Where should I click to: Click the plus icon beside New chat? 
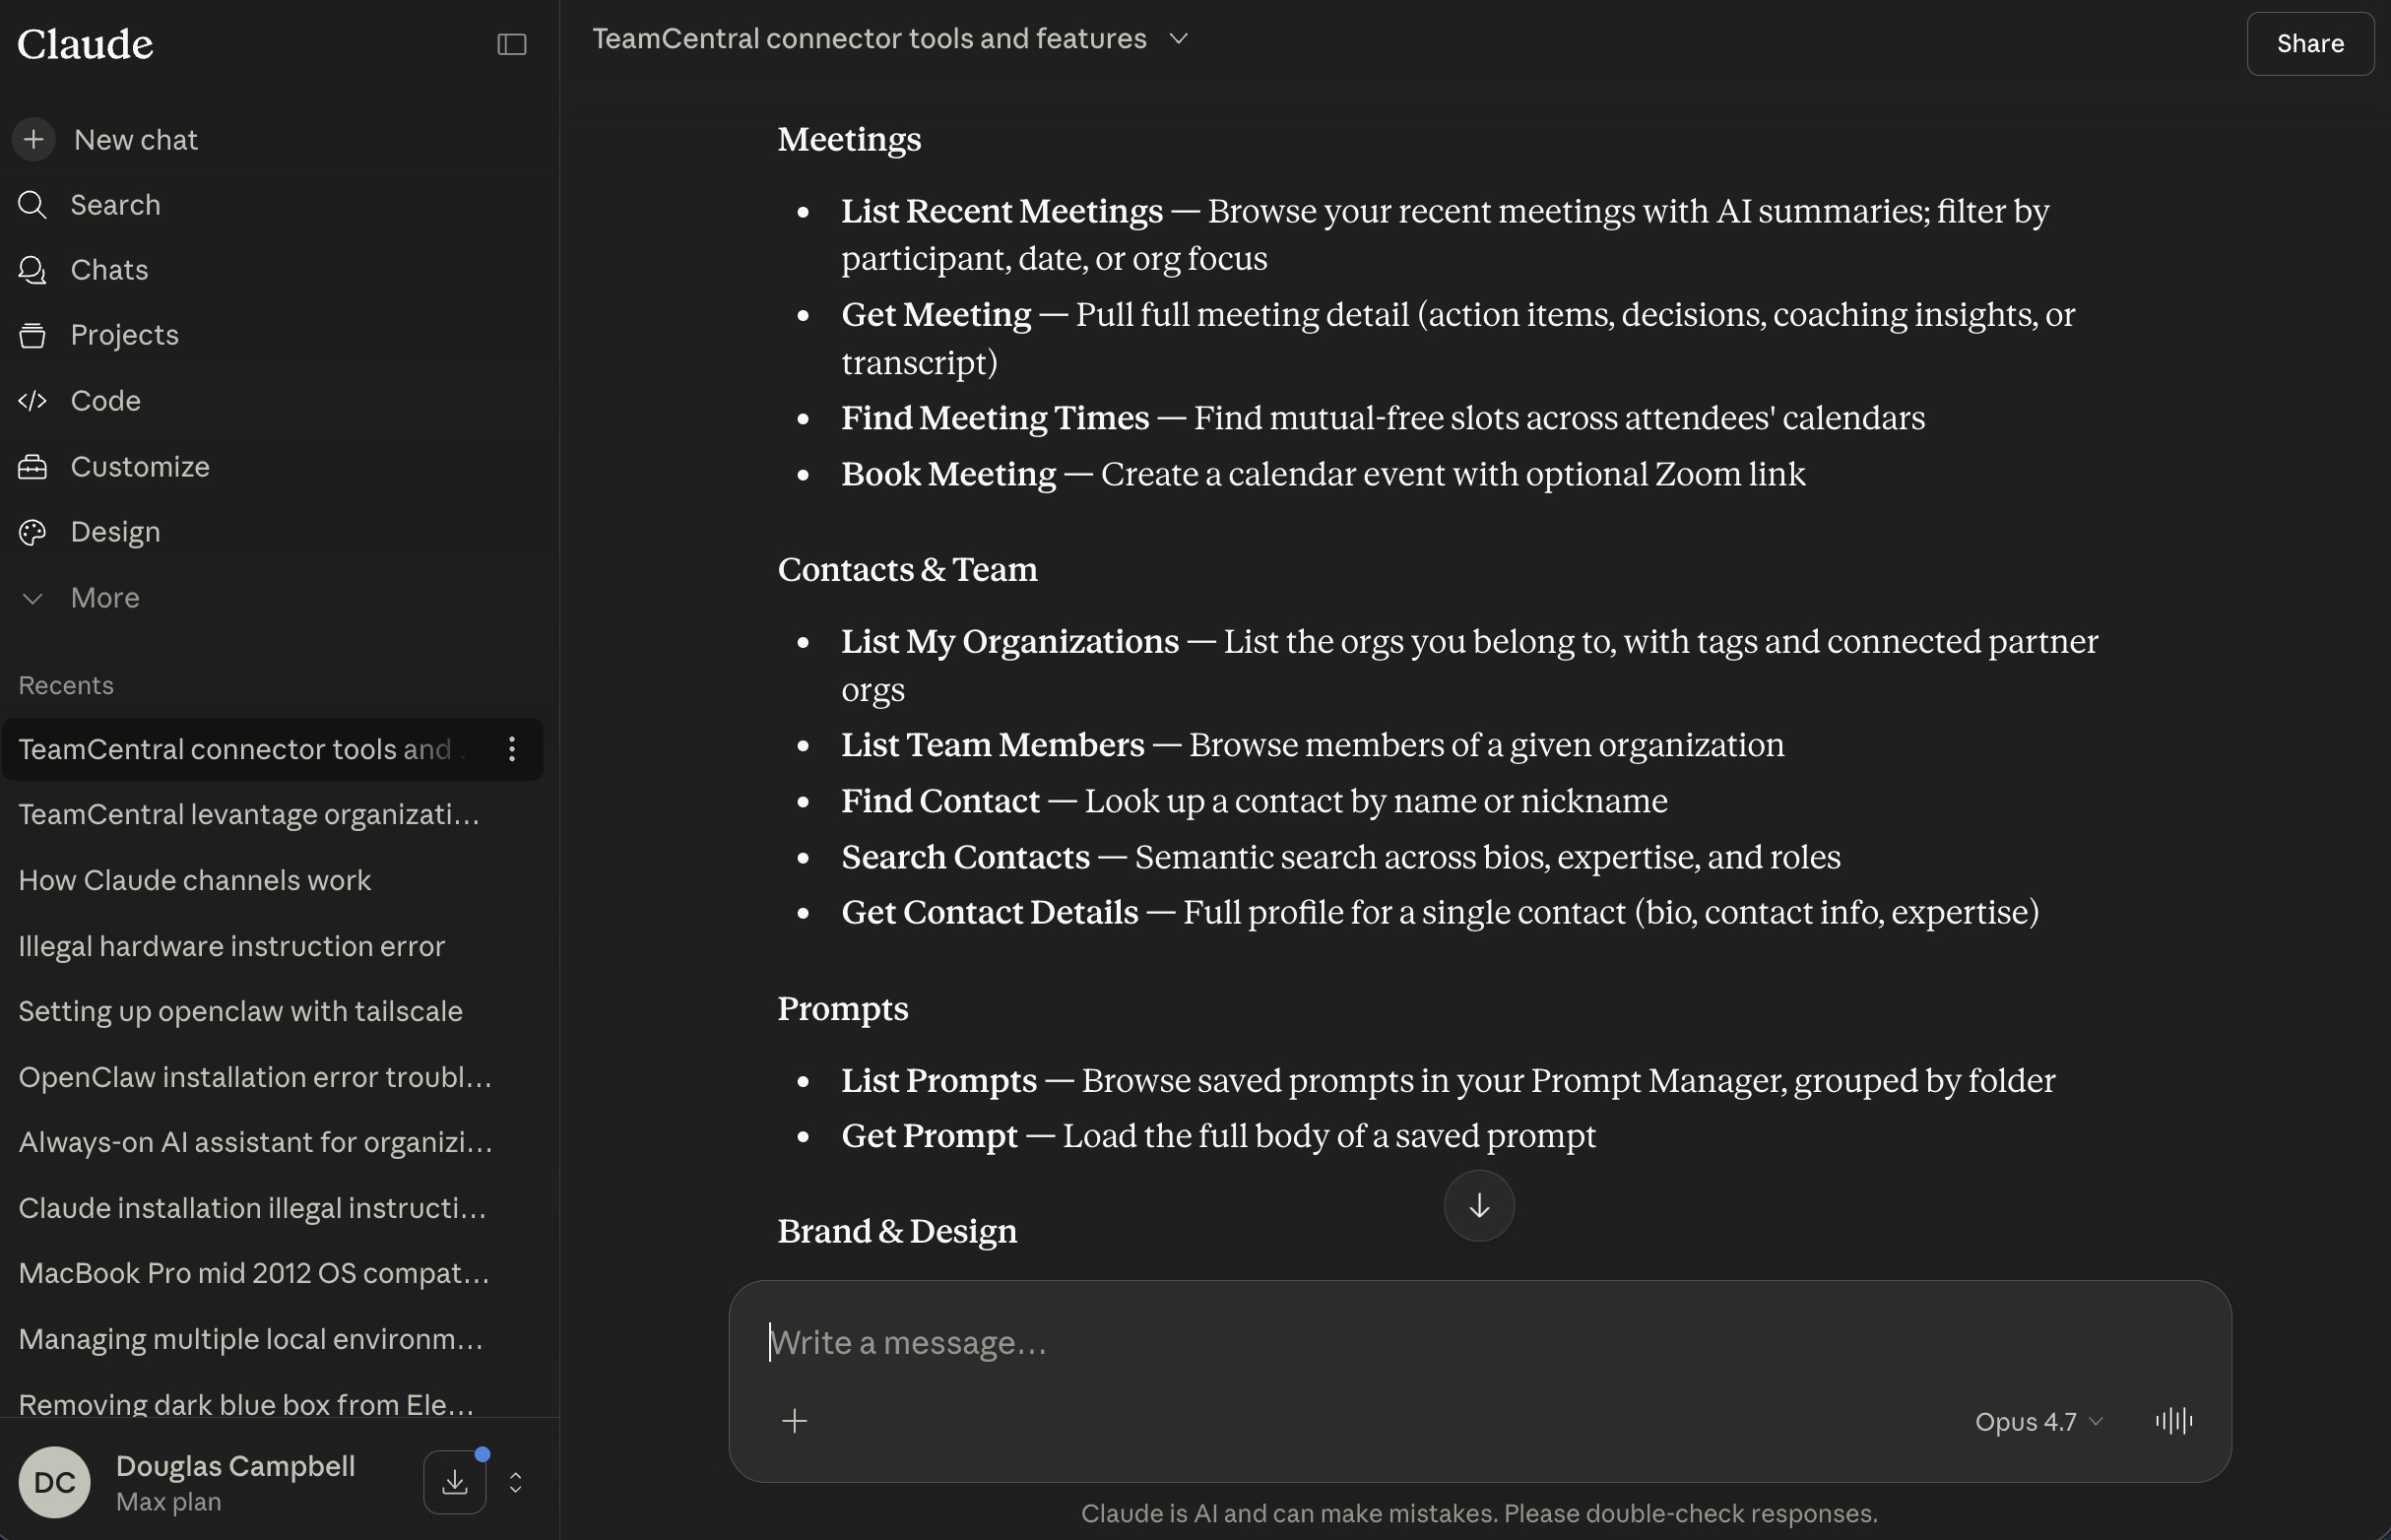34,139
